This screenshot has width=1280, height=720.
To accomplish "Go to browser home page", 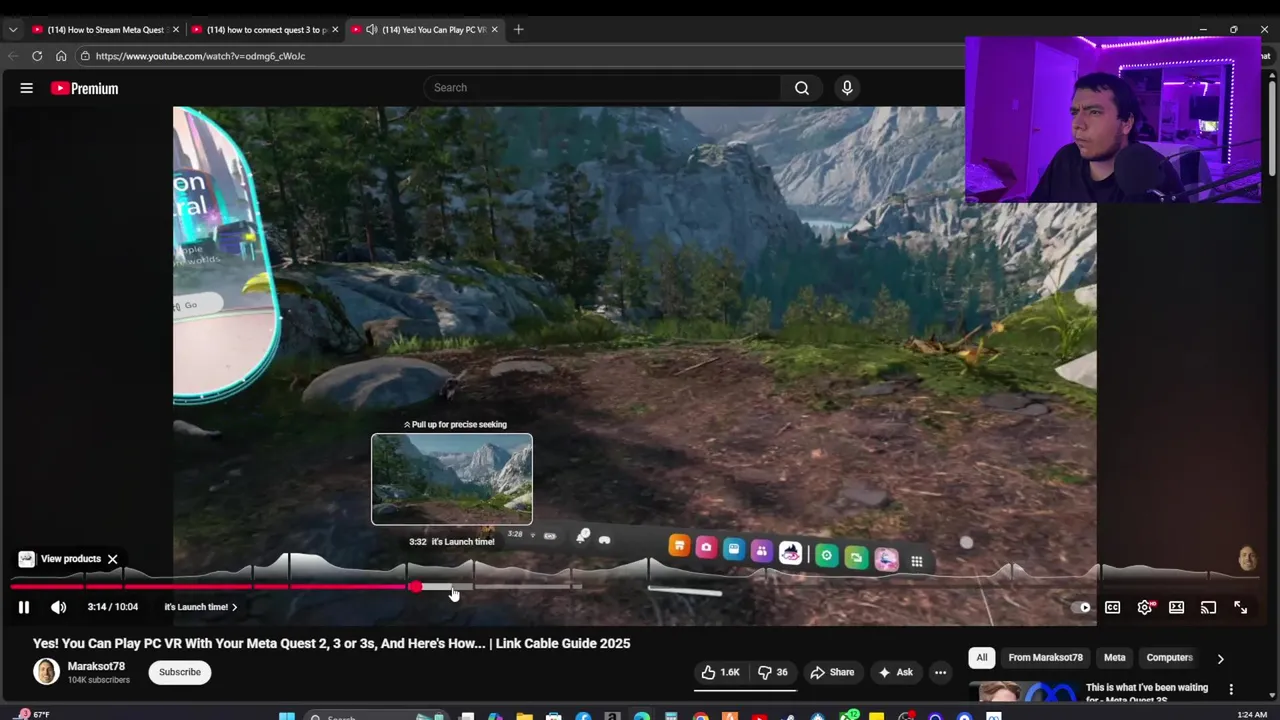I will pyautogui.click(x=61, y=56).
